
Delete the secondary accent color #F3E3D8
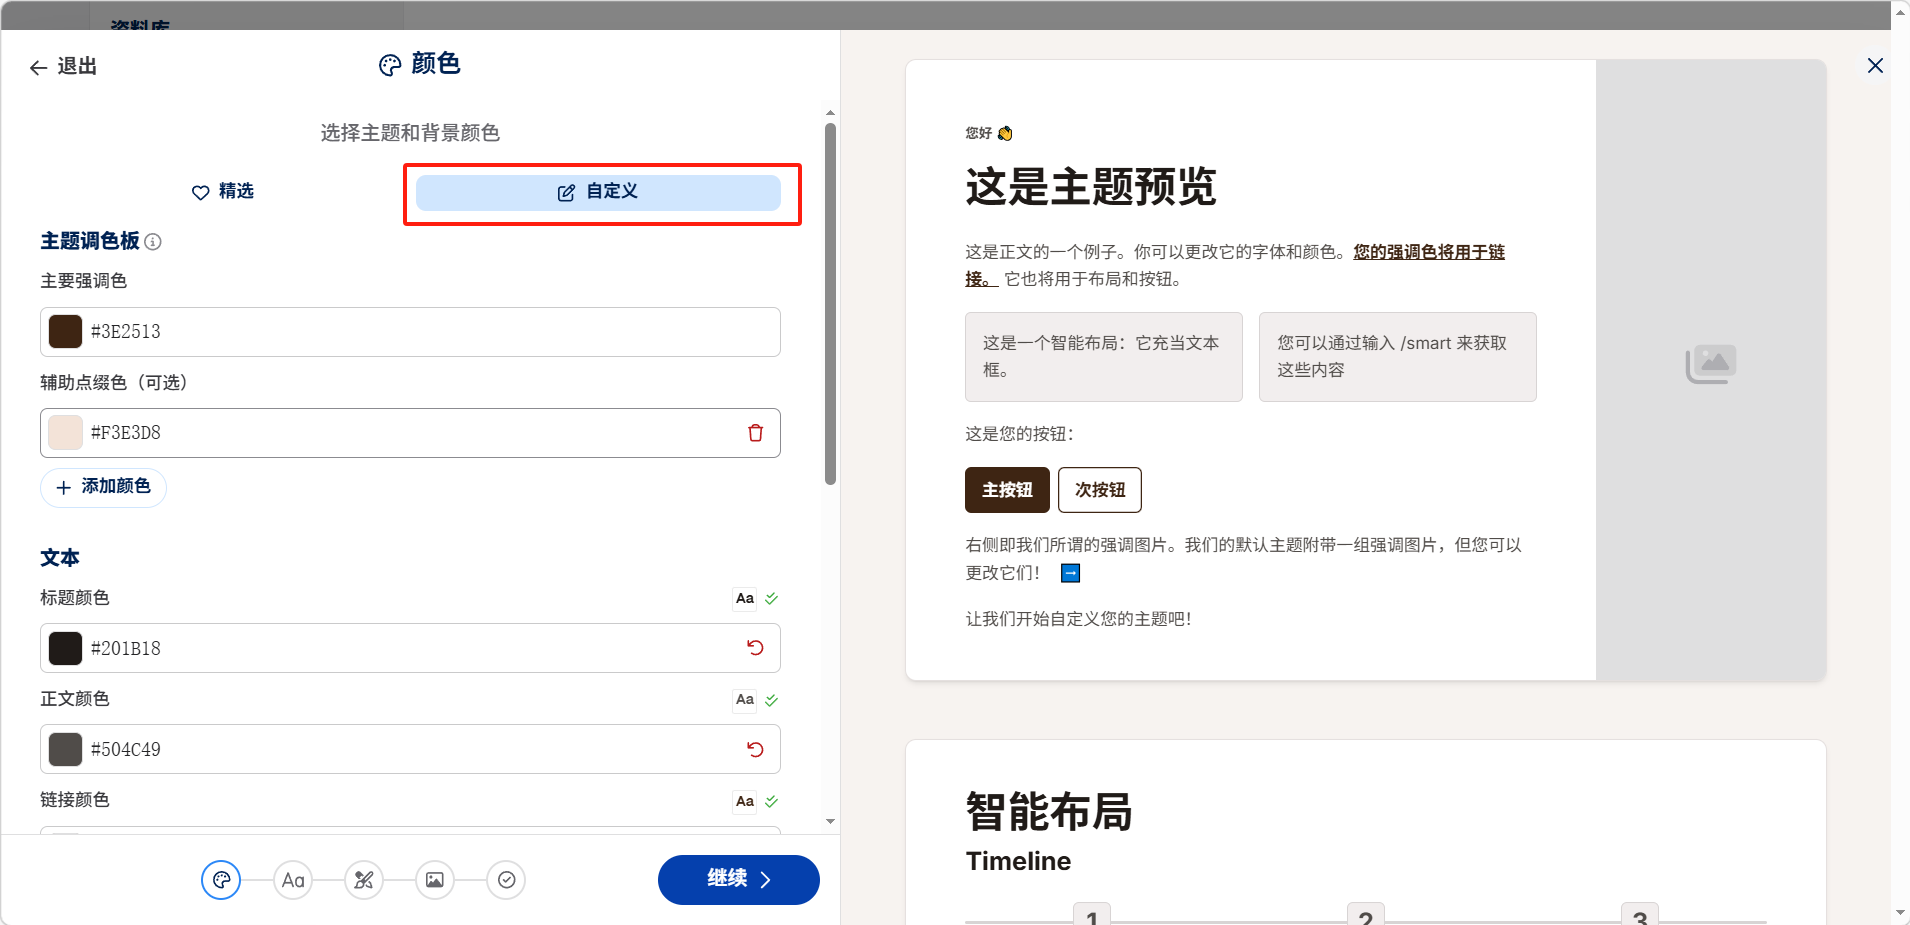coord(756,433)
